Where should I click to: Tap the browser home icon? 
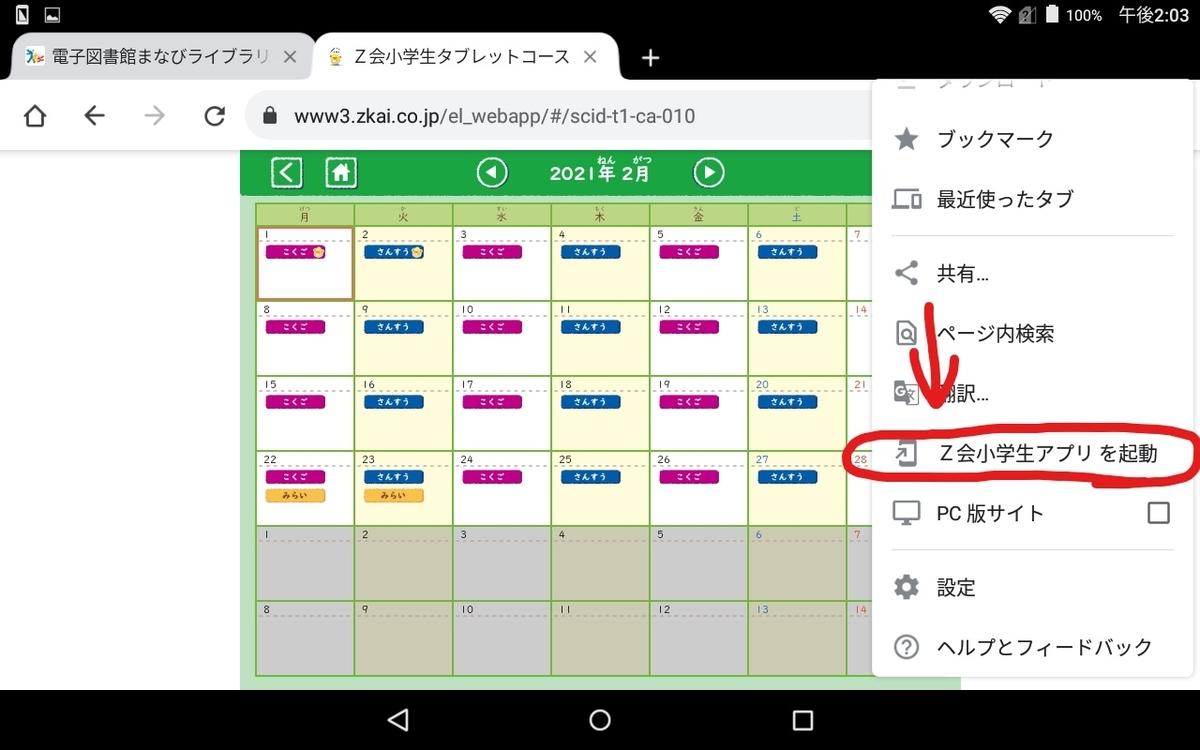pos(35,116)
